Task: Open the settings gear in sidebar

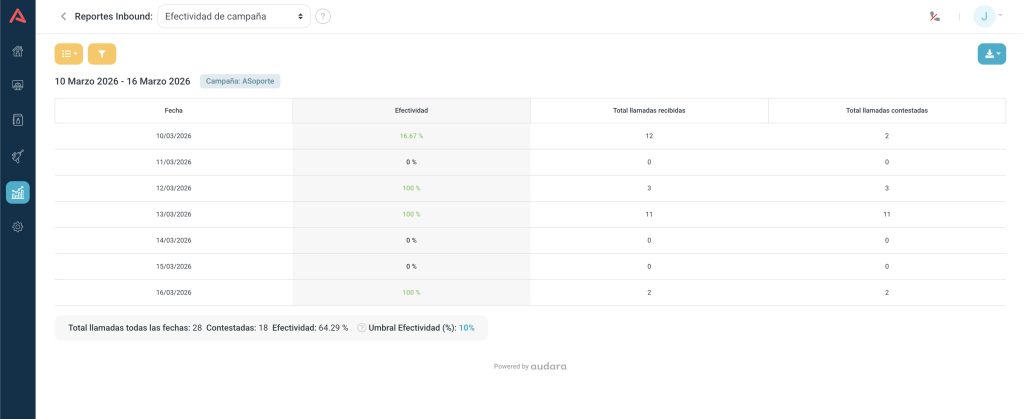Action: coord(17,227)
